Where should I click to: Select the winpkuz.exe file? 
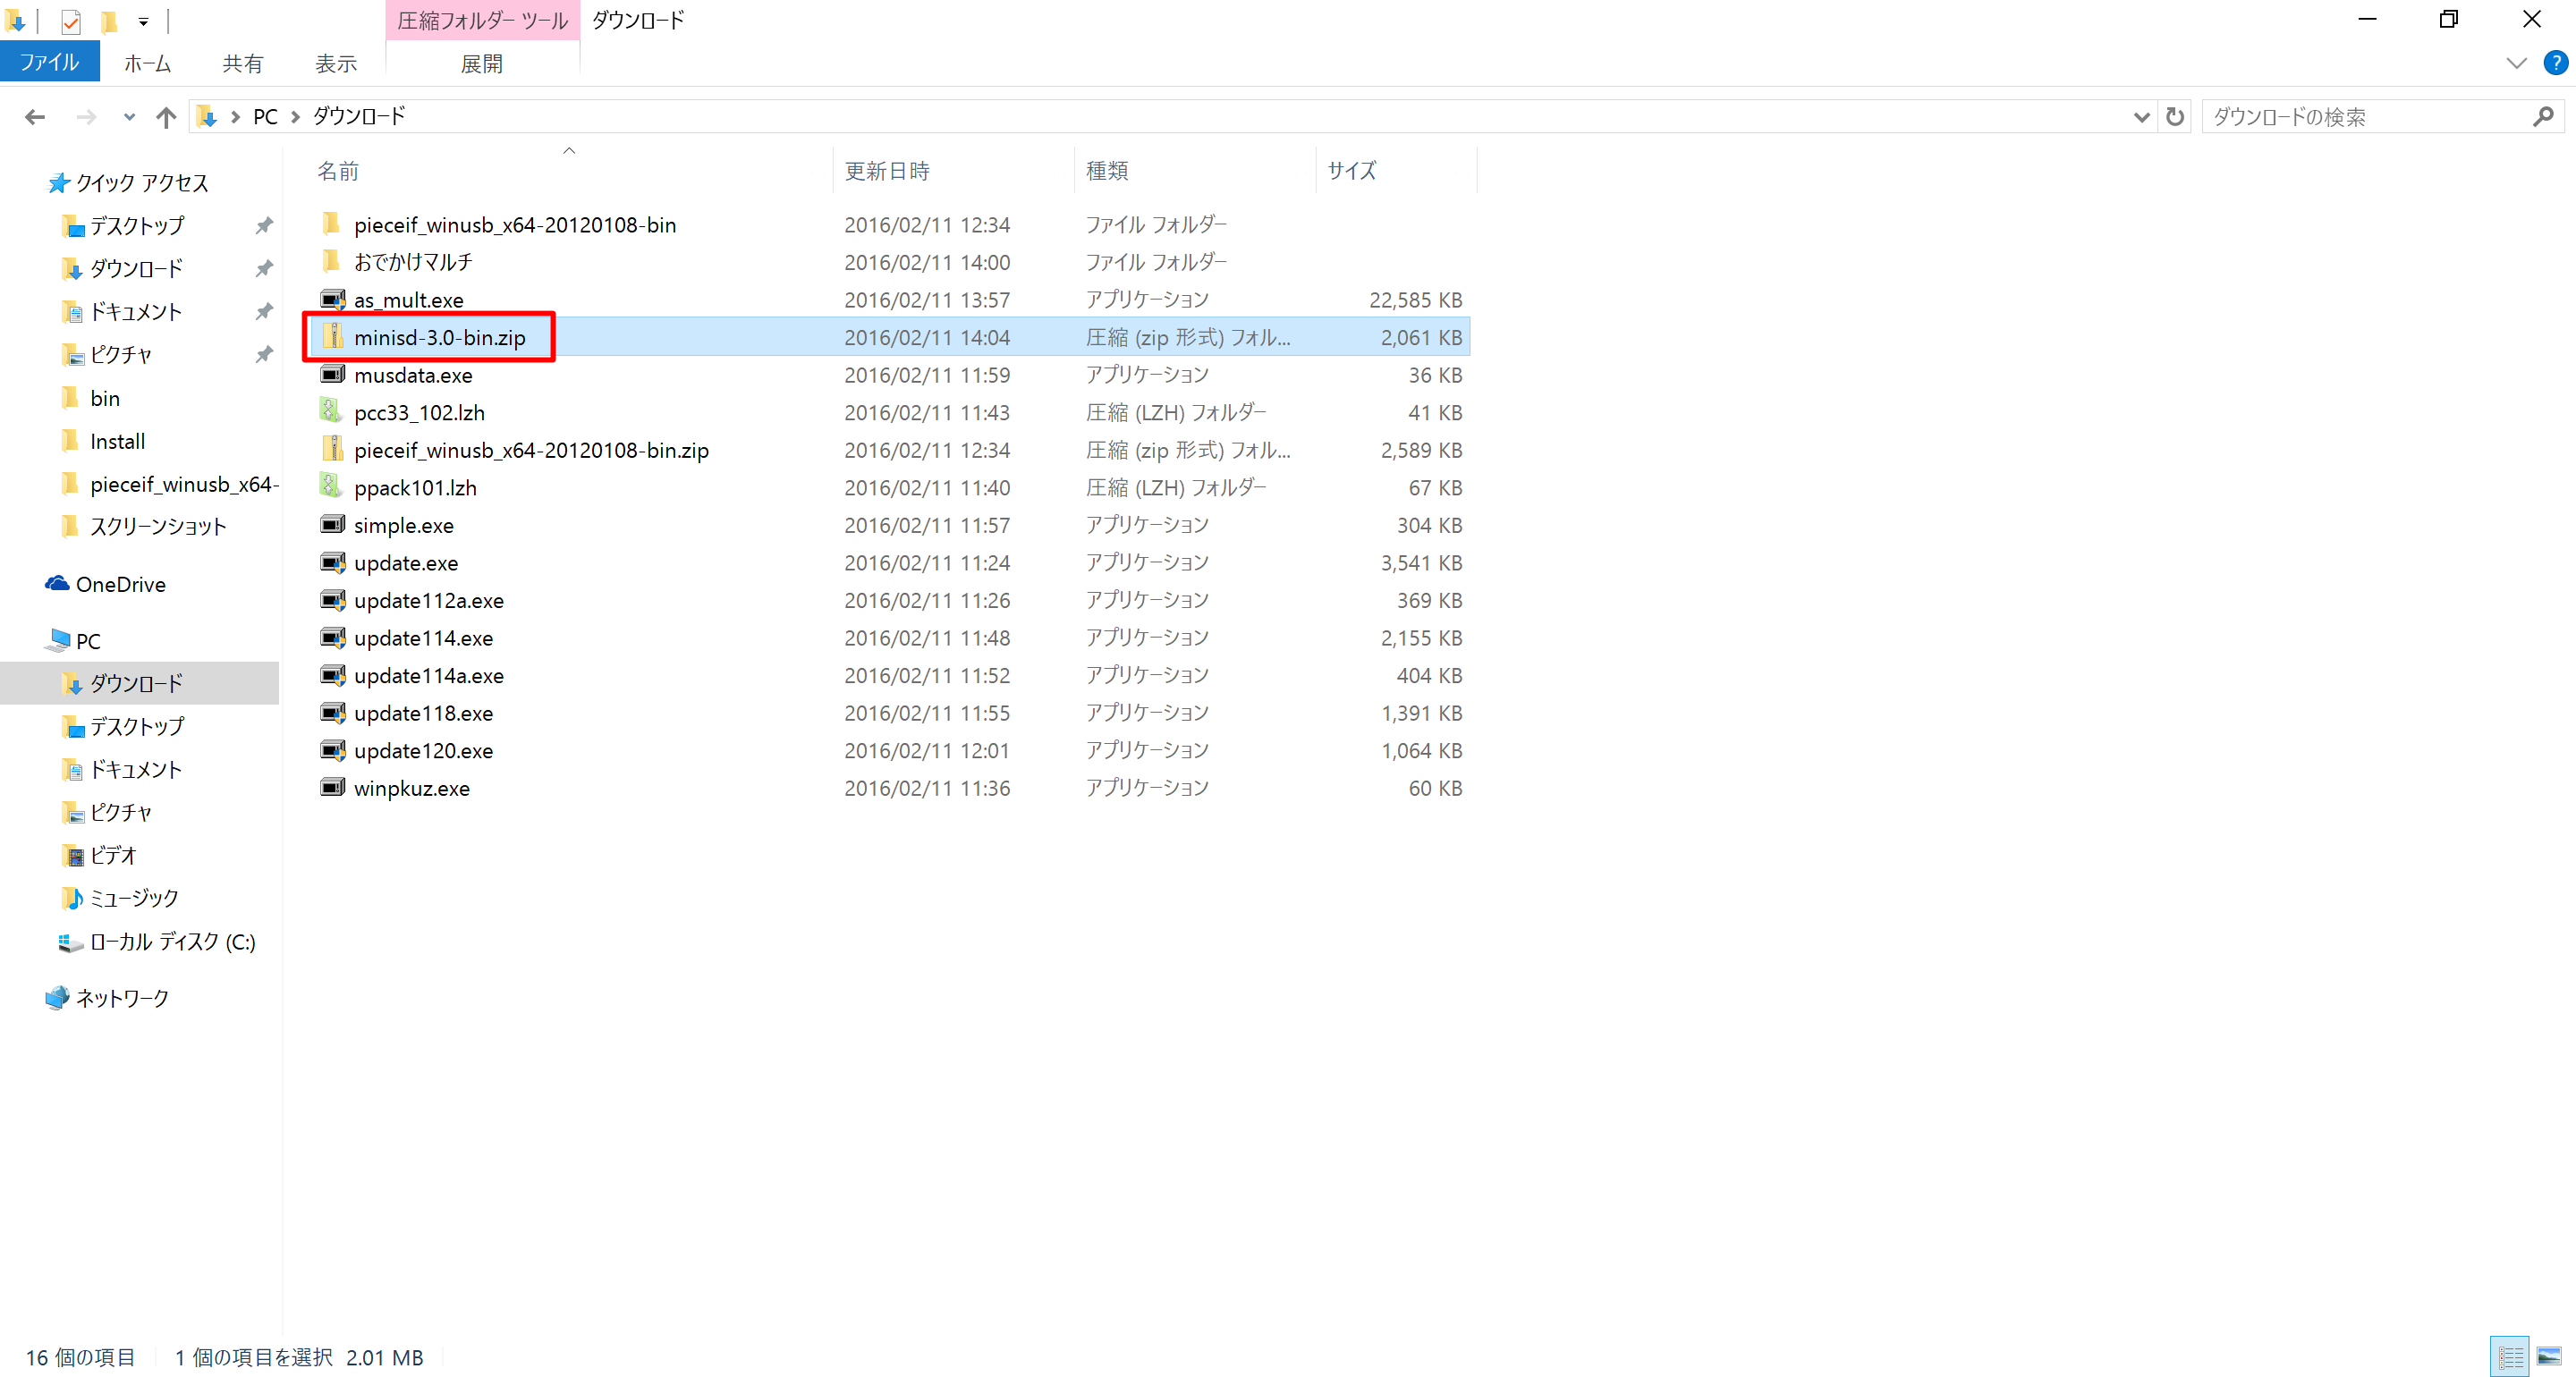click(411, 788)
